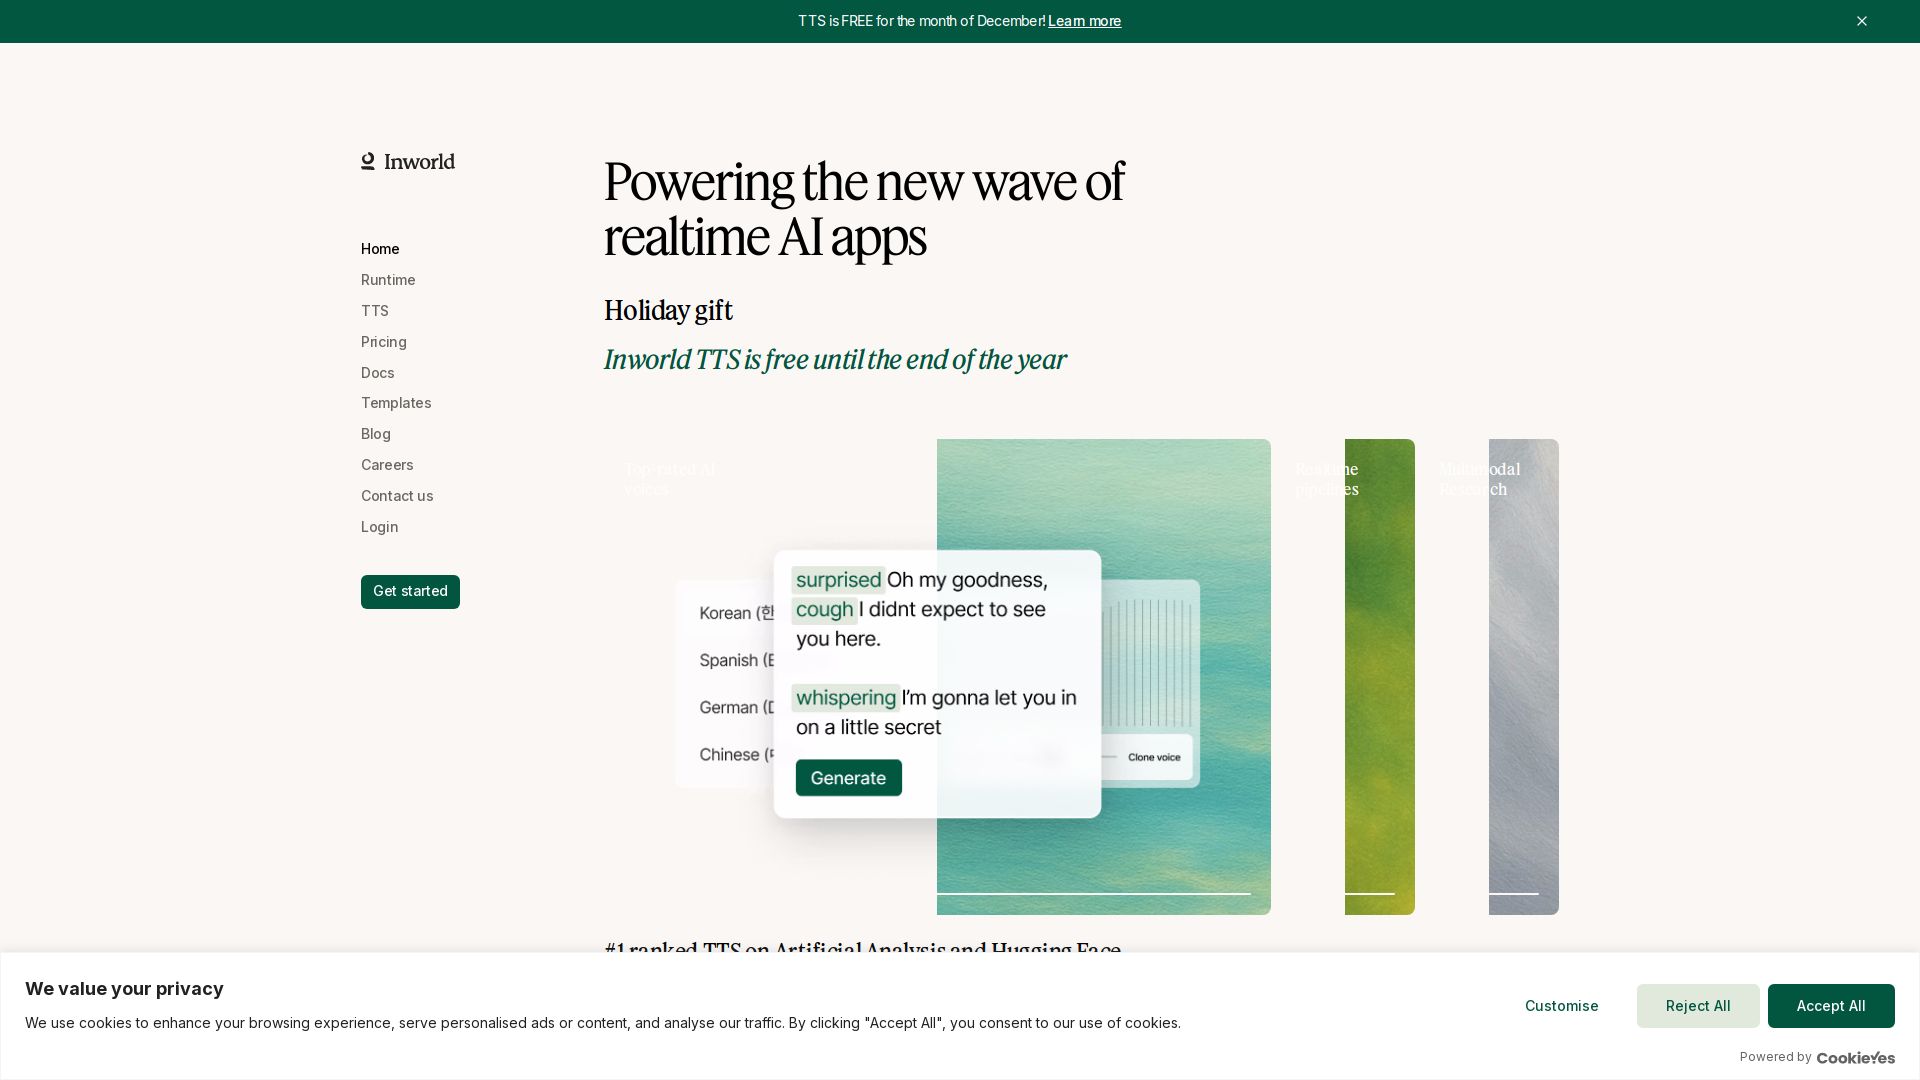Click the Generate button in demo
The image size is (1920, 1080).
click(x=848, y=778)
